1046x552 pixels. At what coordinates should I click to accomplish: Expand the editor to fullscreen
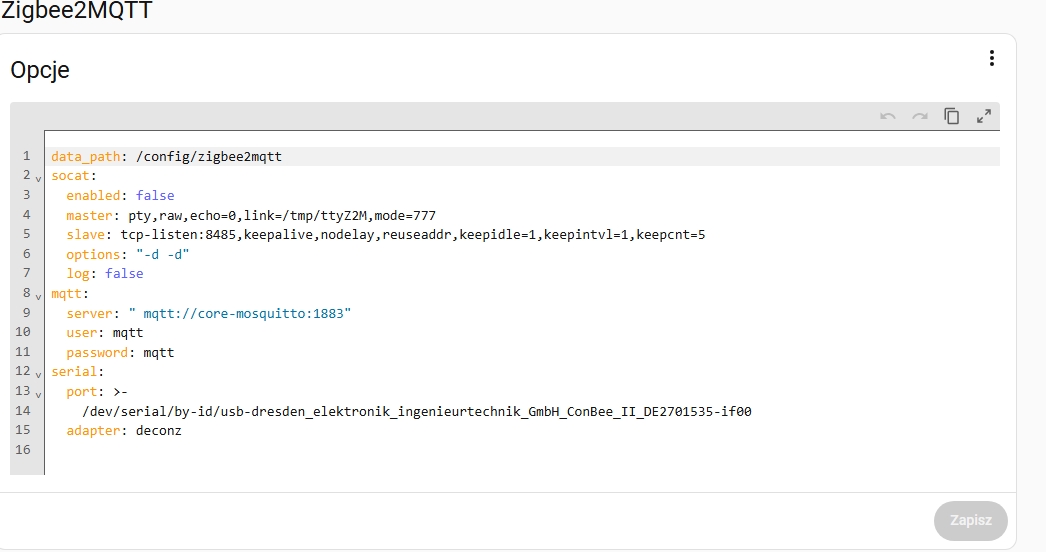[984, 117]
